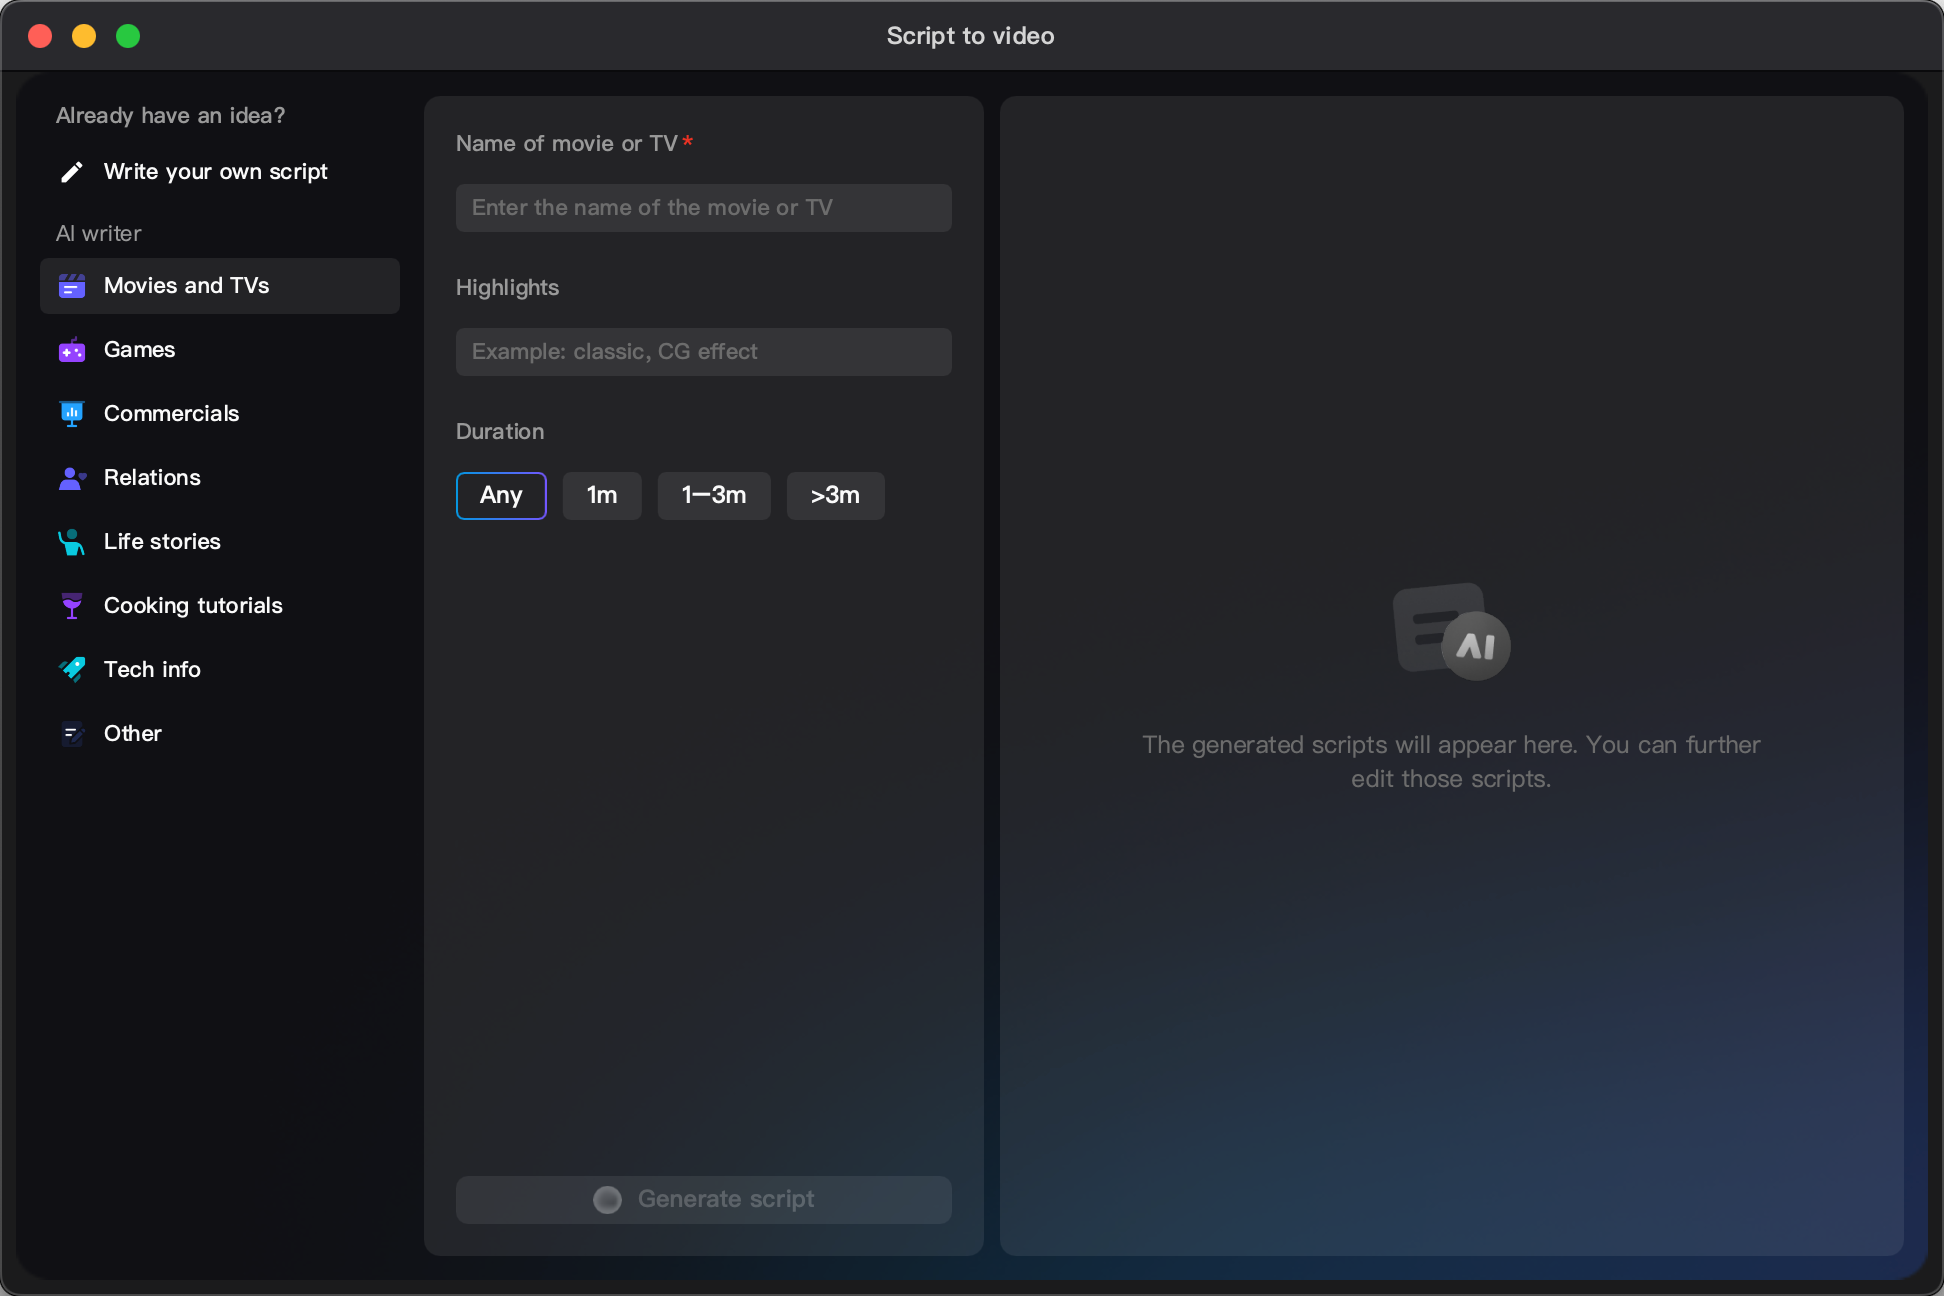The height and width of the screenshot is (1296, 1944).
Task: Select 1-3m duration option
Action: tap(715, 495)
